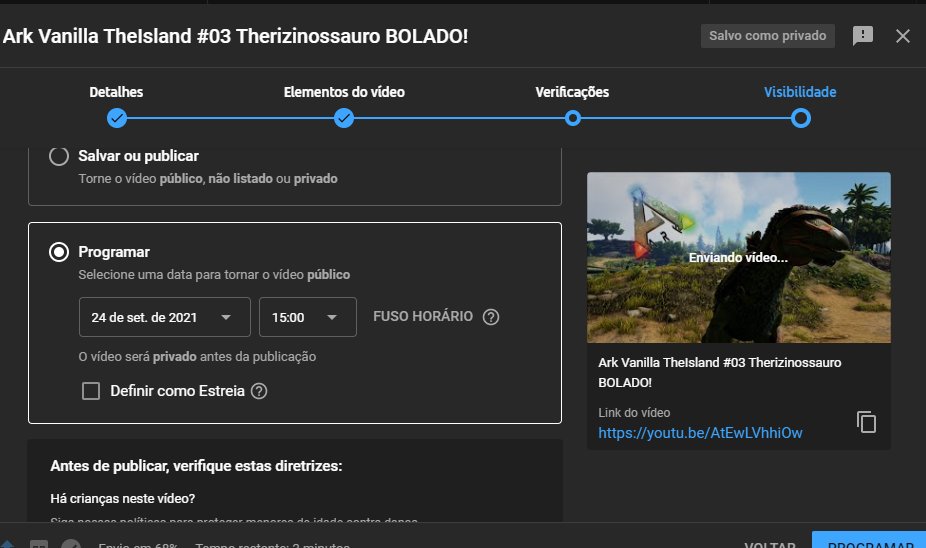
Task: Go to the Elementos do vídeo step
Action: pos(344,118)
